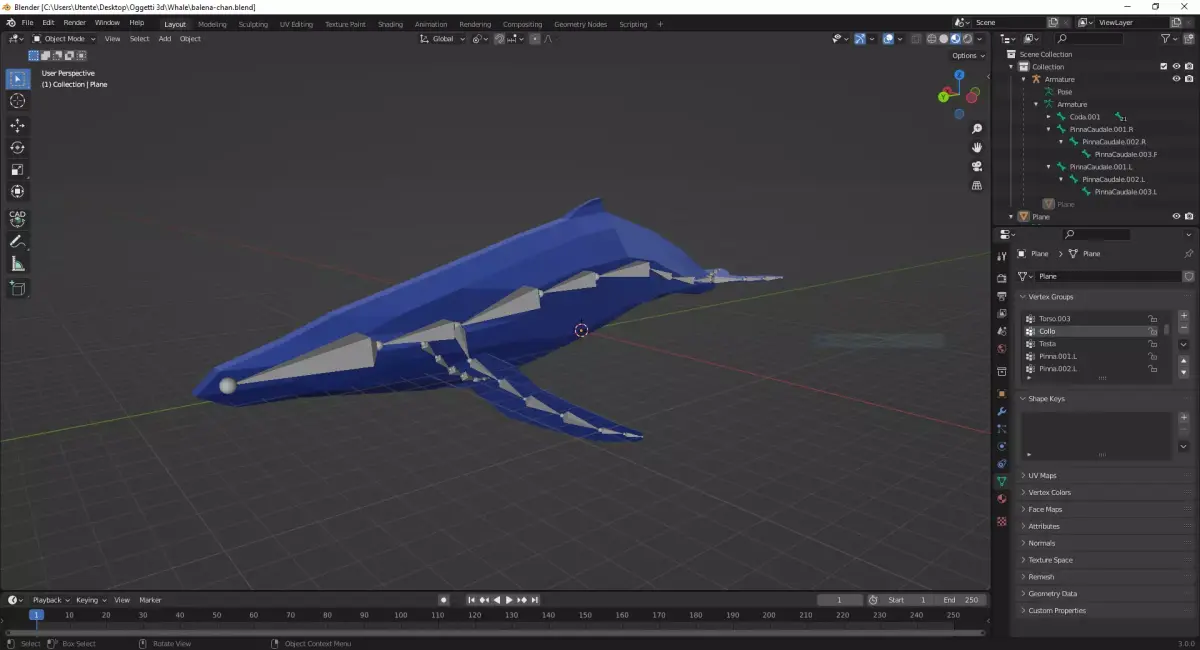Hide the Collection via its eye icon
The height and width of the screenshot is (650, 1200).
tap(1176, 67)
